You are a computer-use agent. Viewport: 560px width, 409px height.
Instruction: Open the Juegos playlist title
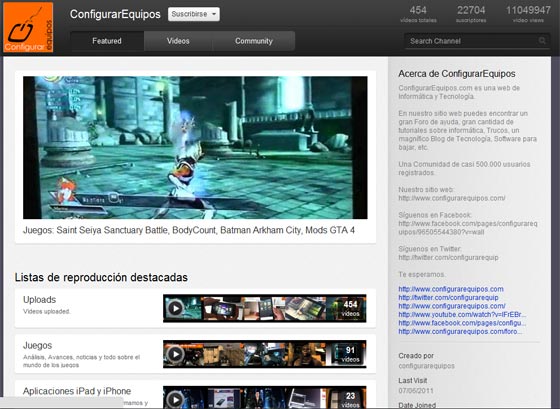tap(38, 345)
